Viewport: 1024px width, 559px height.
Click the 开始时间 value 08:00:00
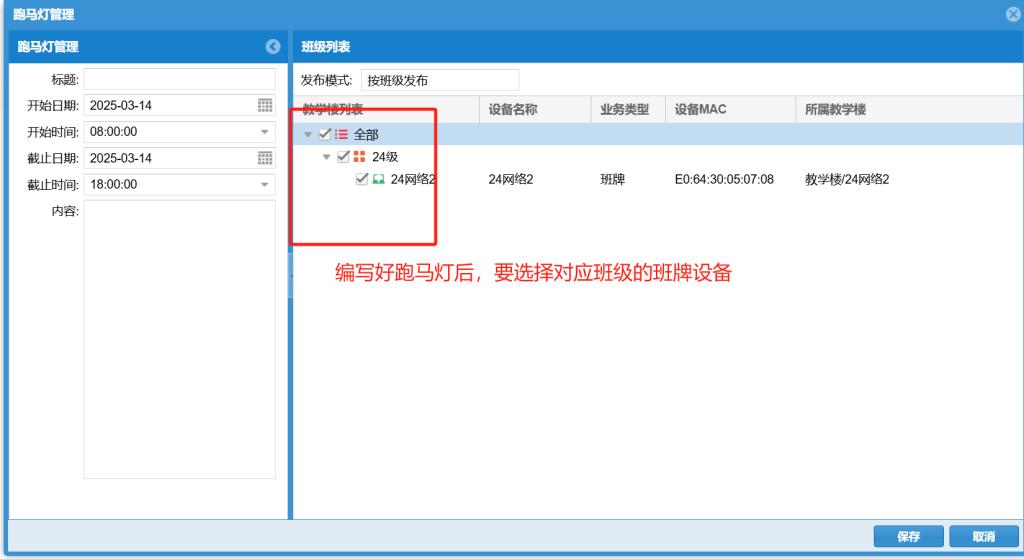click(114, 132)
